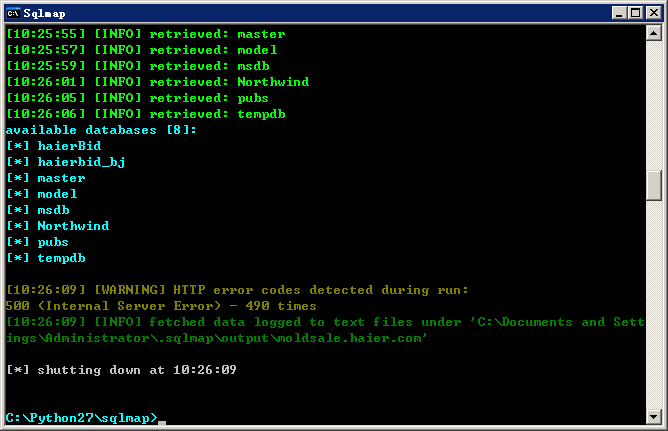
Task: Click the Sqlmap title bar text
Action: pyautogui.click(x=44, y=14)
